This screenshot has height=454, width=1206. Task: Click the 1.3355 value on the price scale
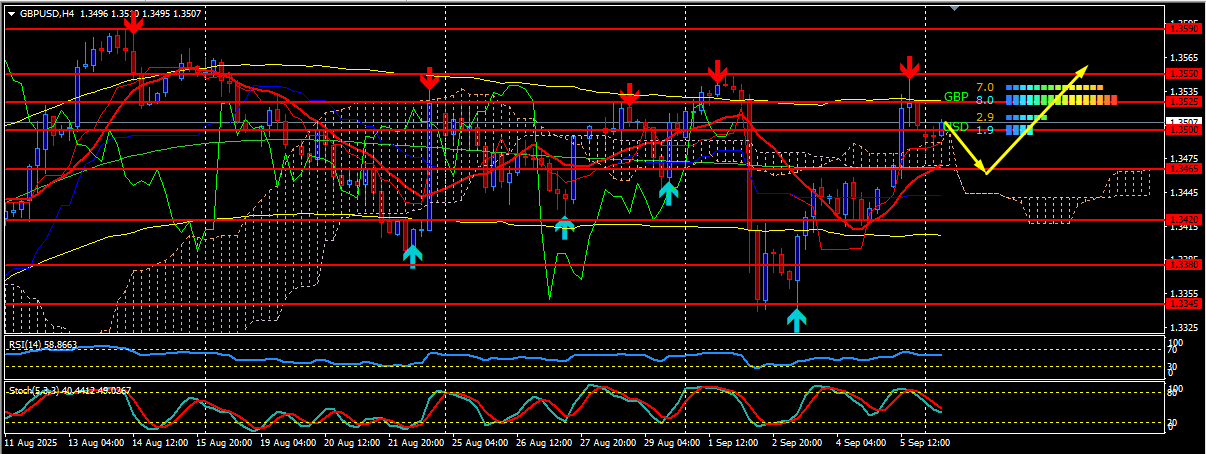pyautogui.click(x=1184, y=294)
